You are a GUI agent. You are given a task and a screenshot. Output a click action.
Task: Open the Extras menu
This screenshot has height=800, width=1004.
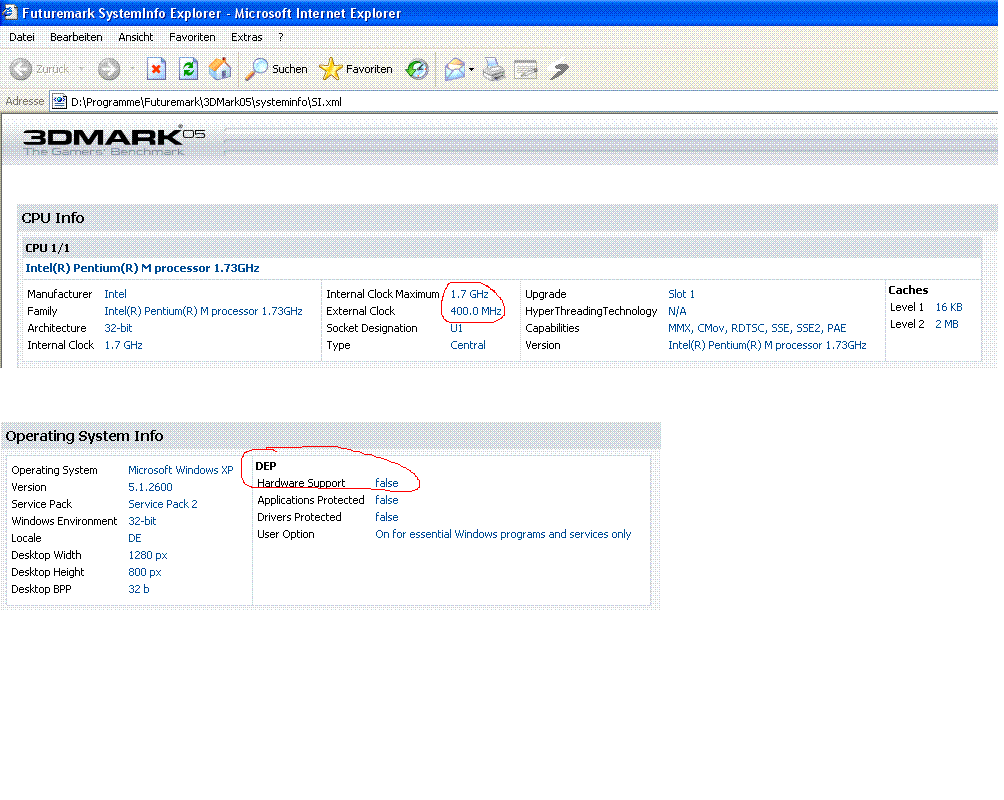(247, 37)
